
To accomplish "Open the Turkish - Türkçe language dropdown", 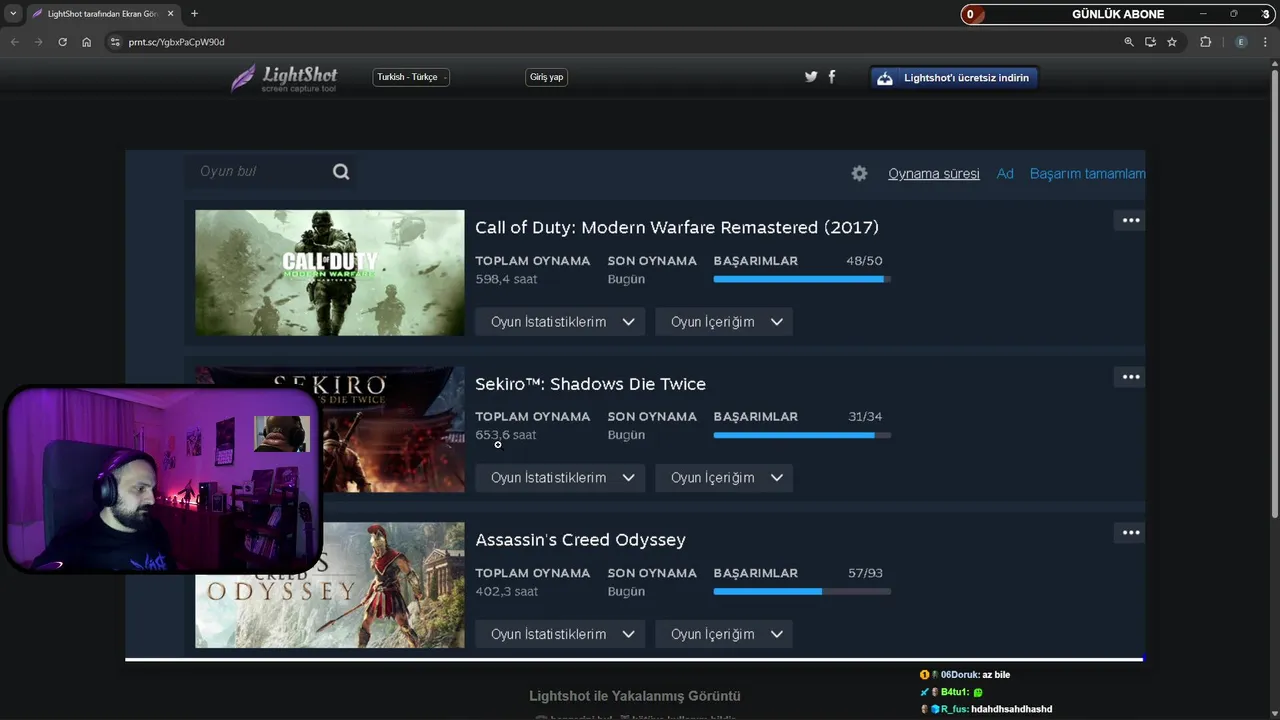I will tap(411, 77).
